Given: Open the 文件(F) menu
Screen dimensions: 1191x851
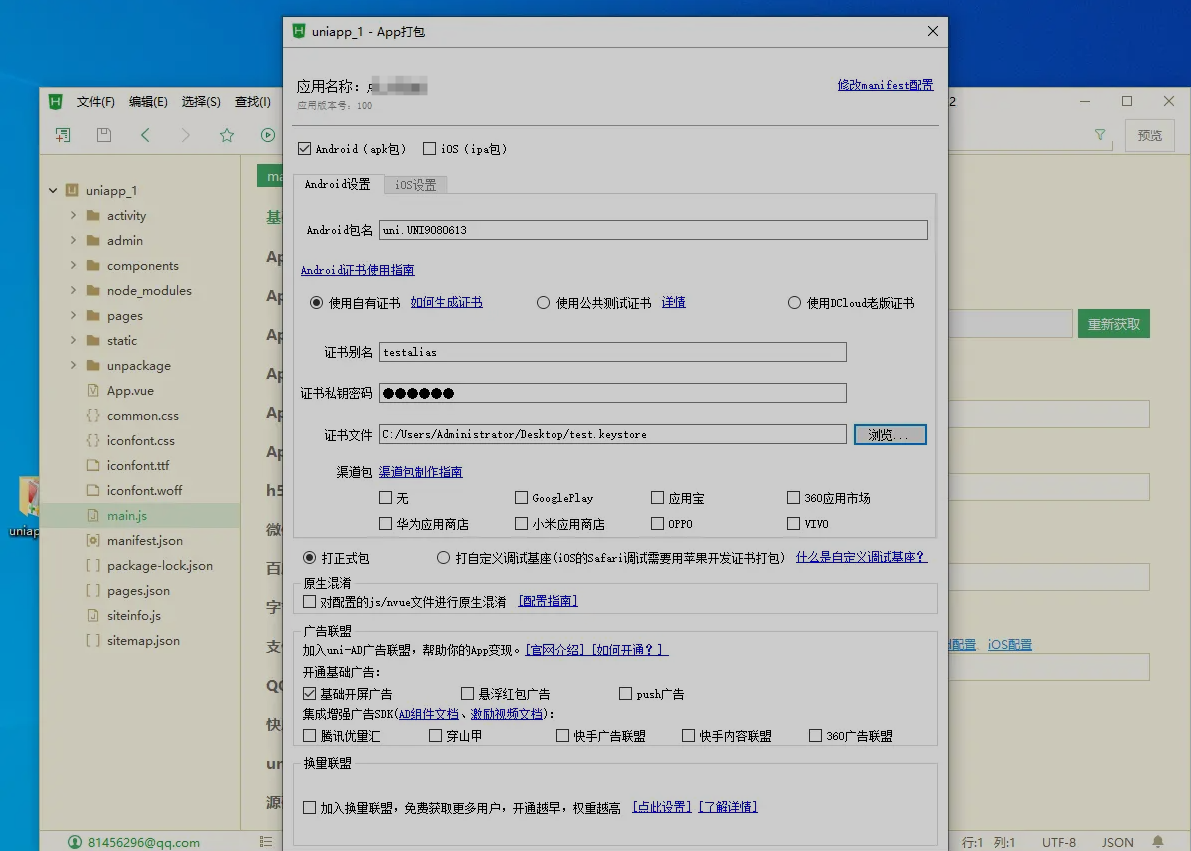Looking at the screenshot, I should [x=96, y=102].
